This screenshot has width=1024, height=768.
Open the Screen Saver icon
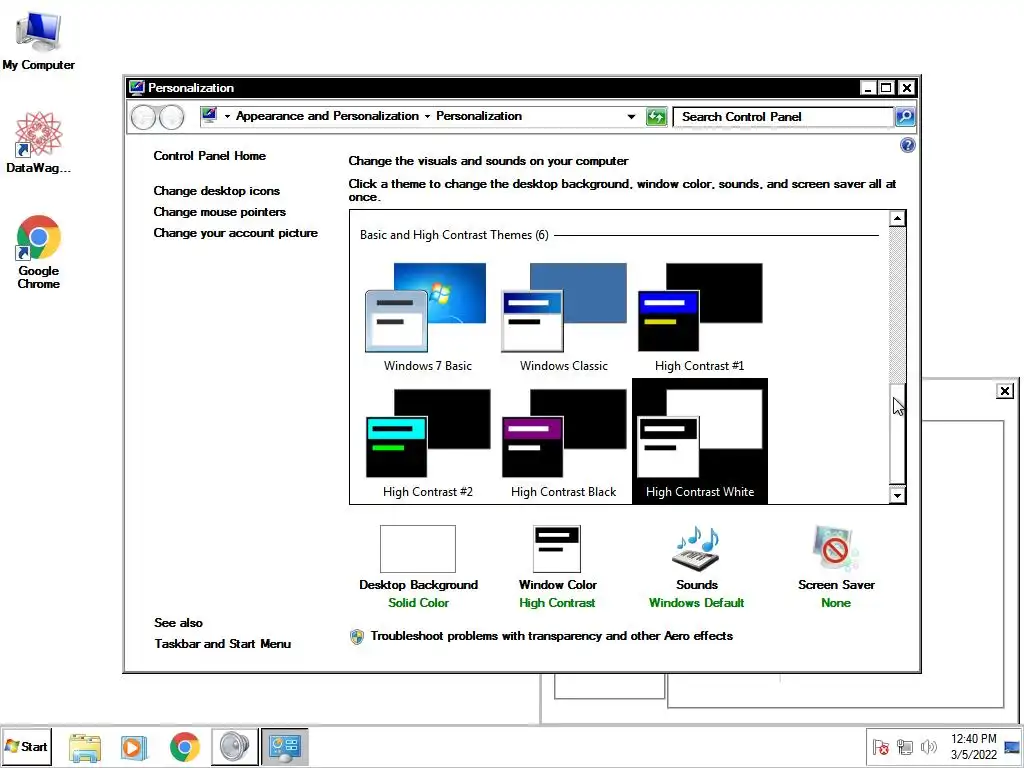point(836,549)
